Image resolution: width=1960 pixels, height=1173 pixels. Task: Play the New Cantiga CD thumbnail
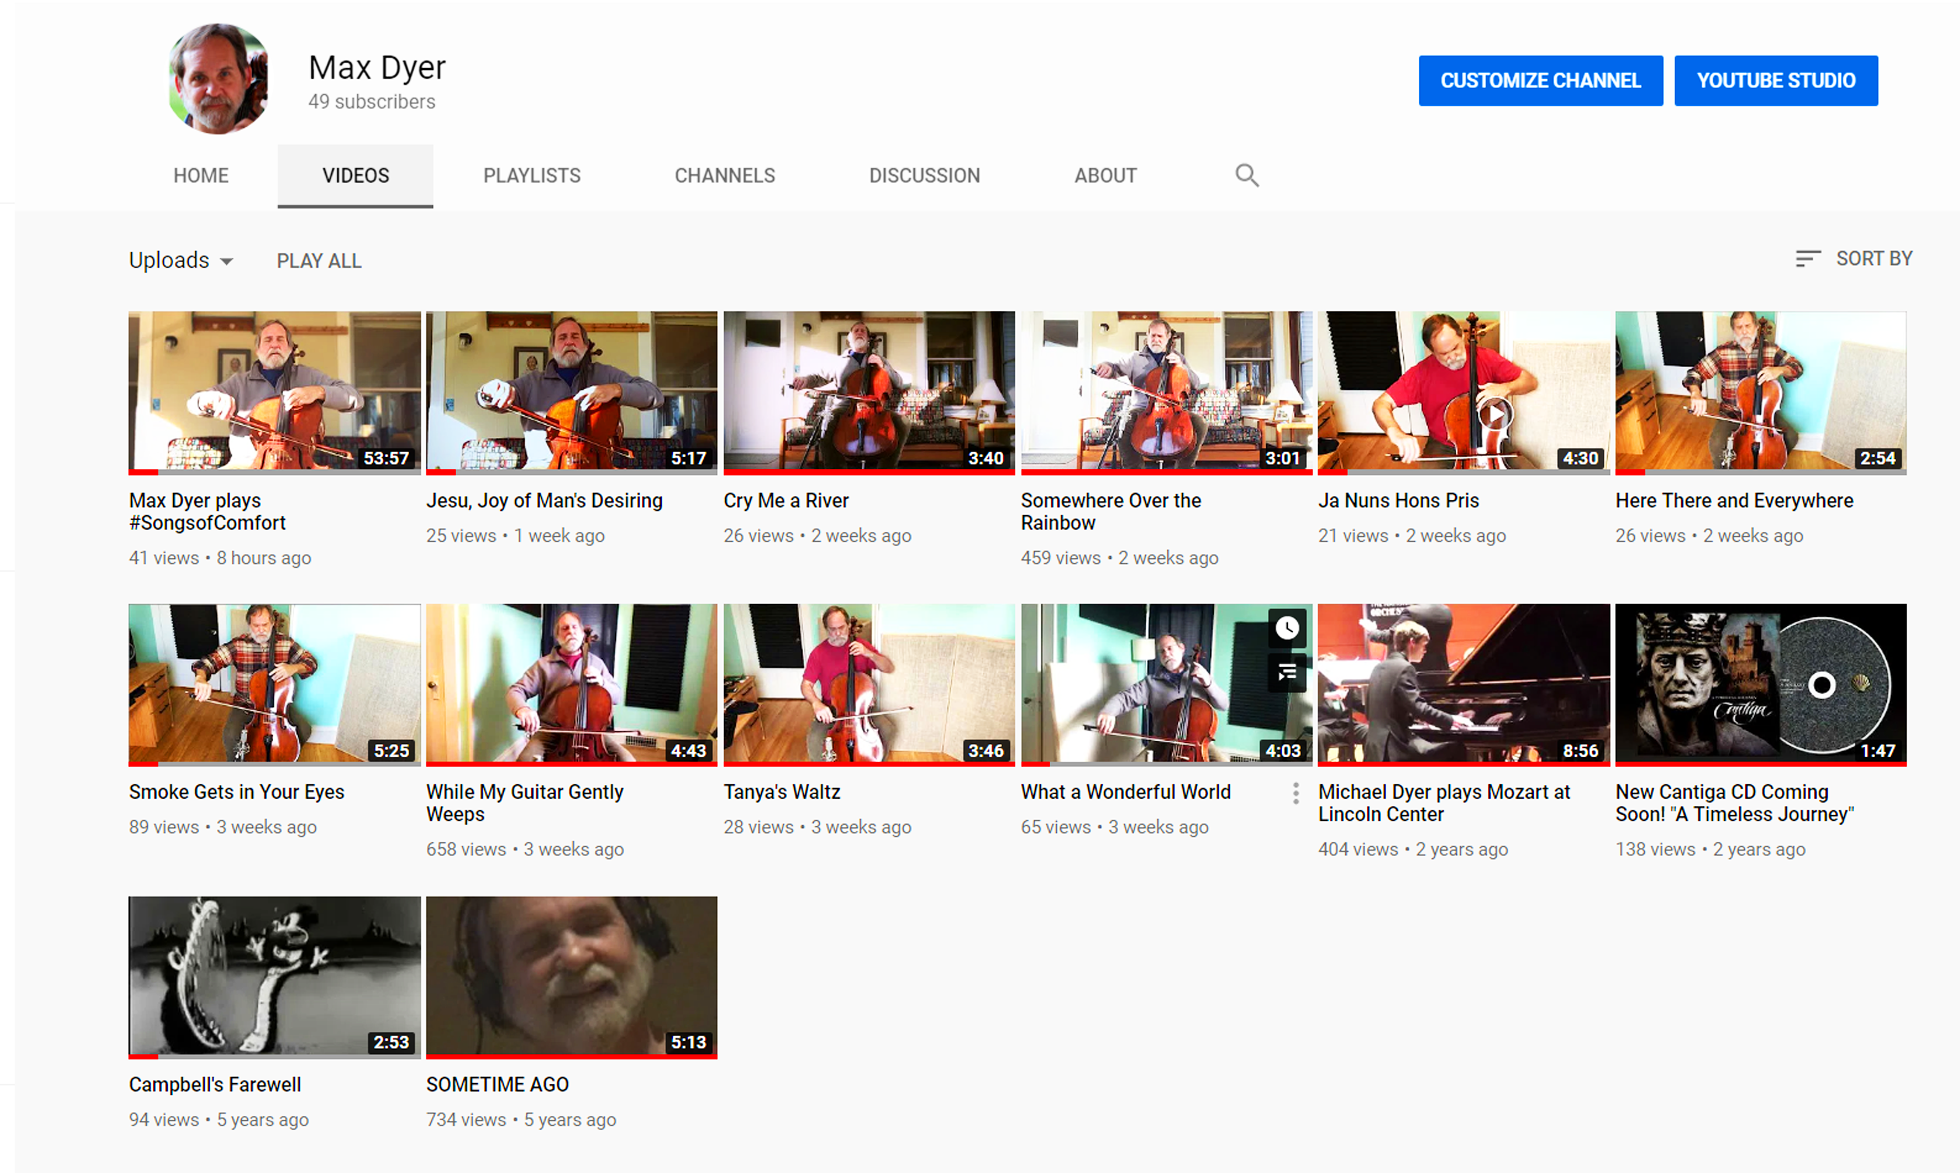pos(1761,684)
